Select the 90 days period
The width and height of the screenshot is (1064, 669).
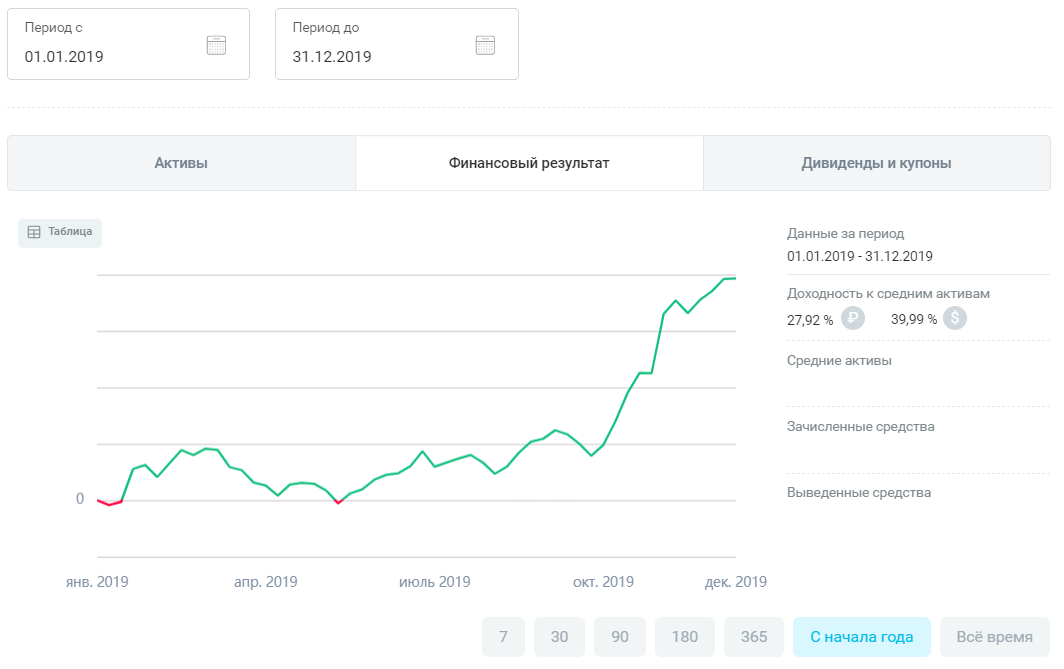click(x=620, y=637)
